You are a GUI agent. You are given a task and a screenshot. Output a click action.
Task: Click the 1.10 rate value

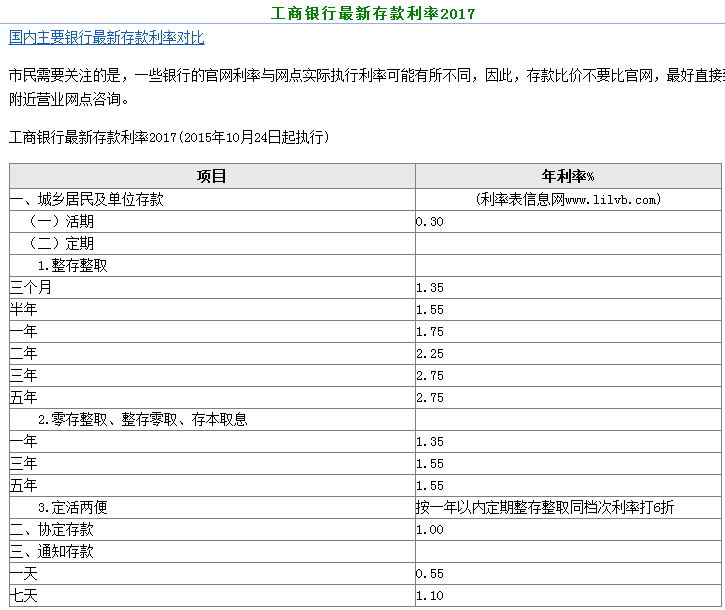(430, 596)
